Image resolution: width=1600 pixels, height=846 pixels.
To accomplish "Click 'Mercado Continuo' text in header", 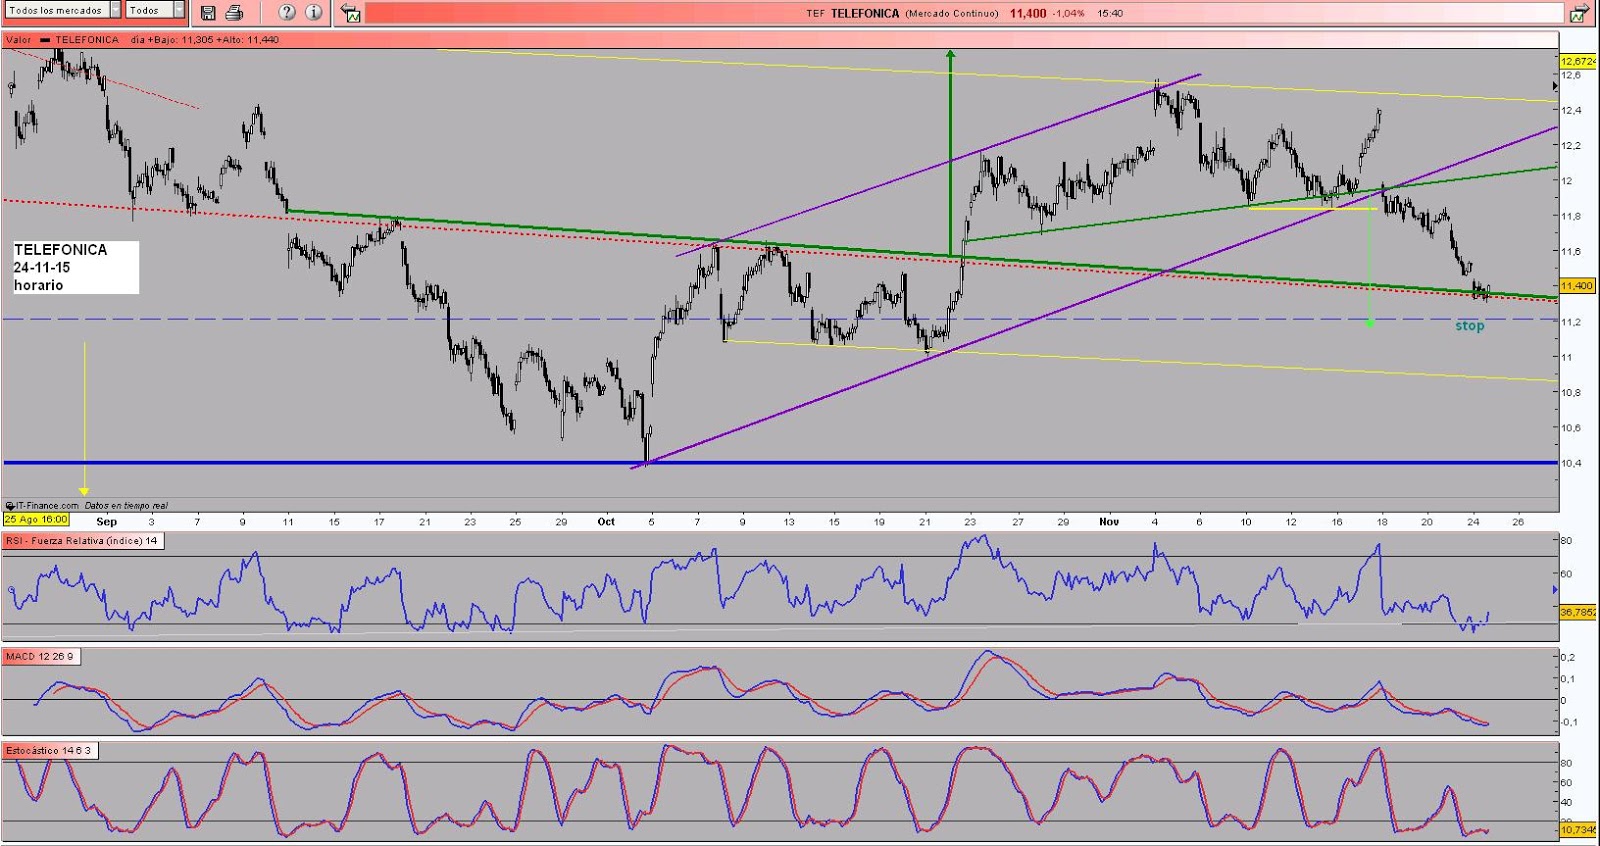I will (952, 14).
